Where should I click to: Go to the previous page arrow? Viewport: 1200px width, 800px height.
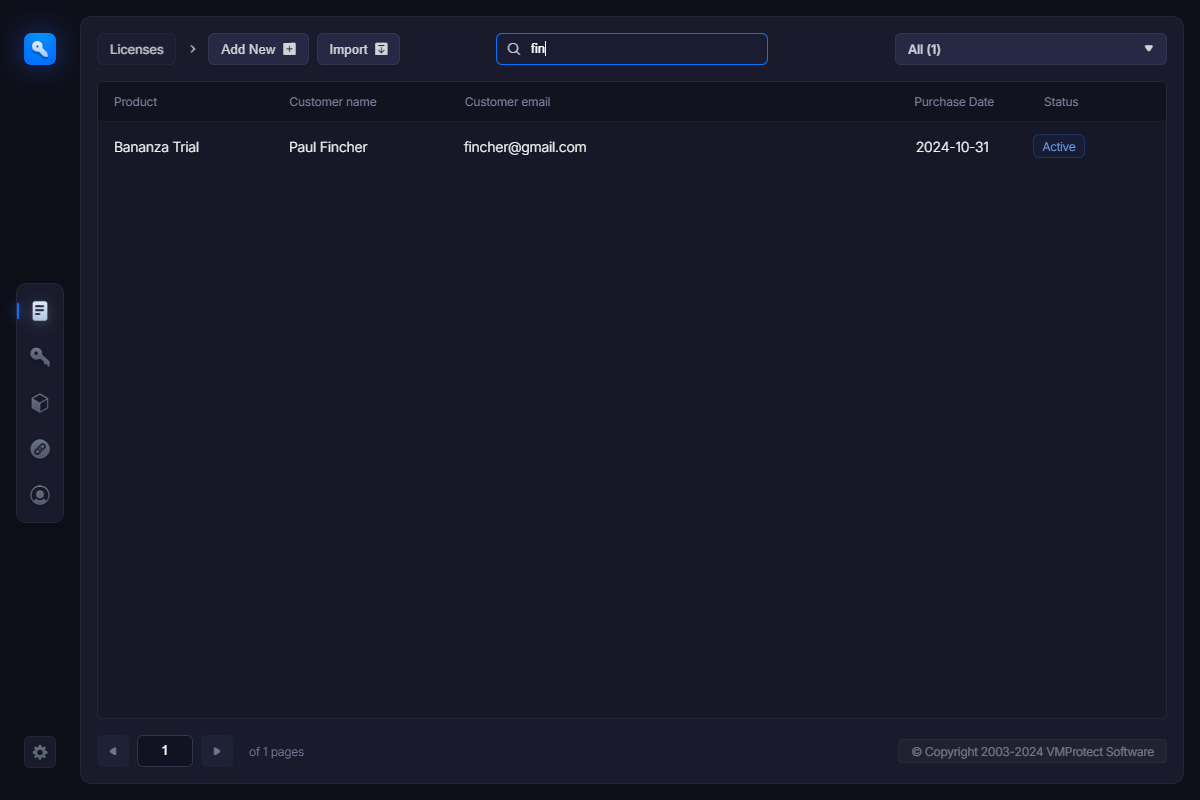[x=113, y=751]
